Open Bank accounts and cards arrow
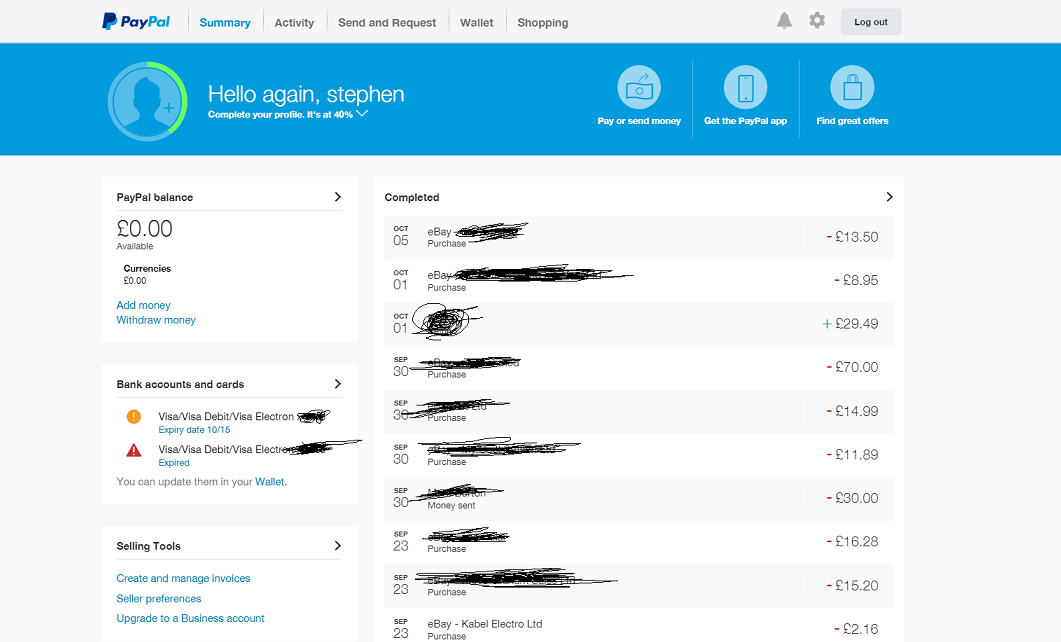This screenshot has width=1061, height=642. tap(338, 384)
